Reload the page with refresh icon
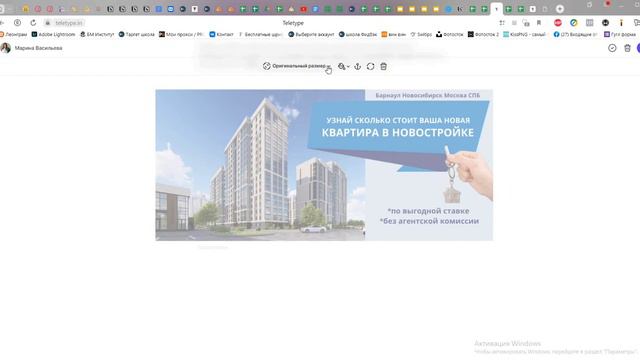Viewport: 640px width, 360px height. click(x=33, y=23)
